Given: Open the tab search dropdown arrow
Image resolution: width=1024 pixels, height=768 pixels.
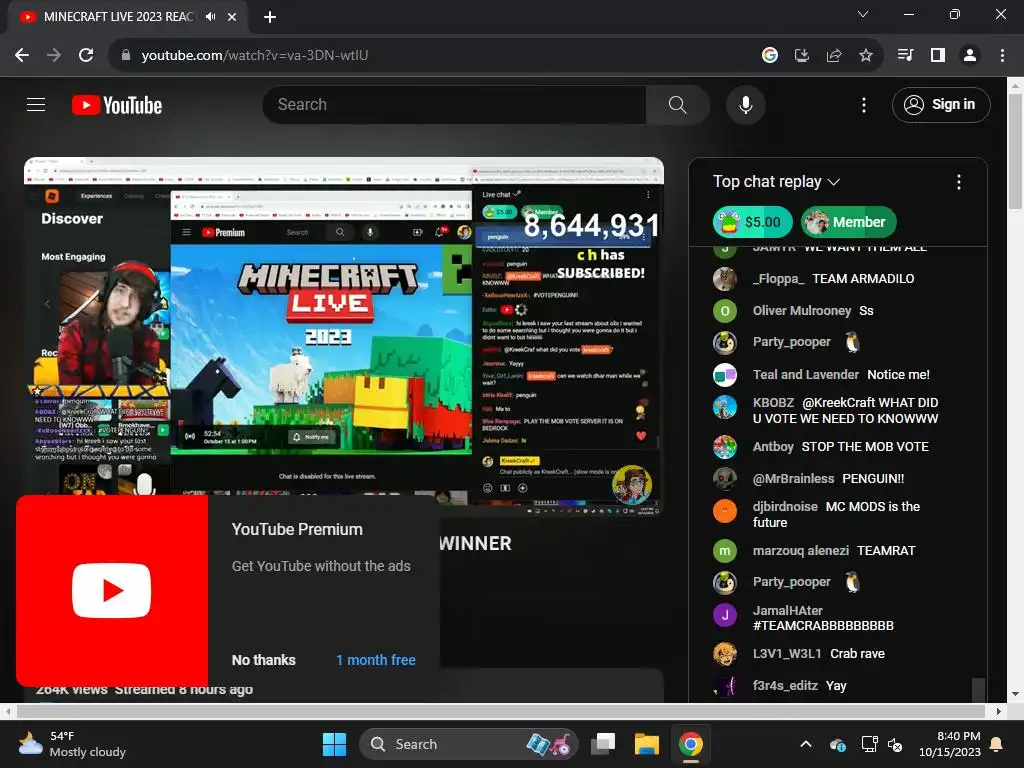Looking at the screenshot, I should [863, 14].
